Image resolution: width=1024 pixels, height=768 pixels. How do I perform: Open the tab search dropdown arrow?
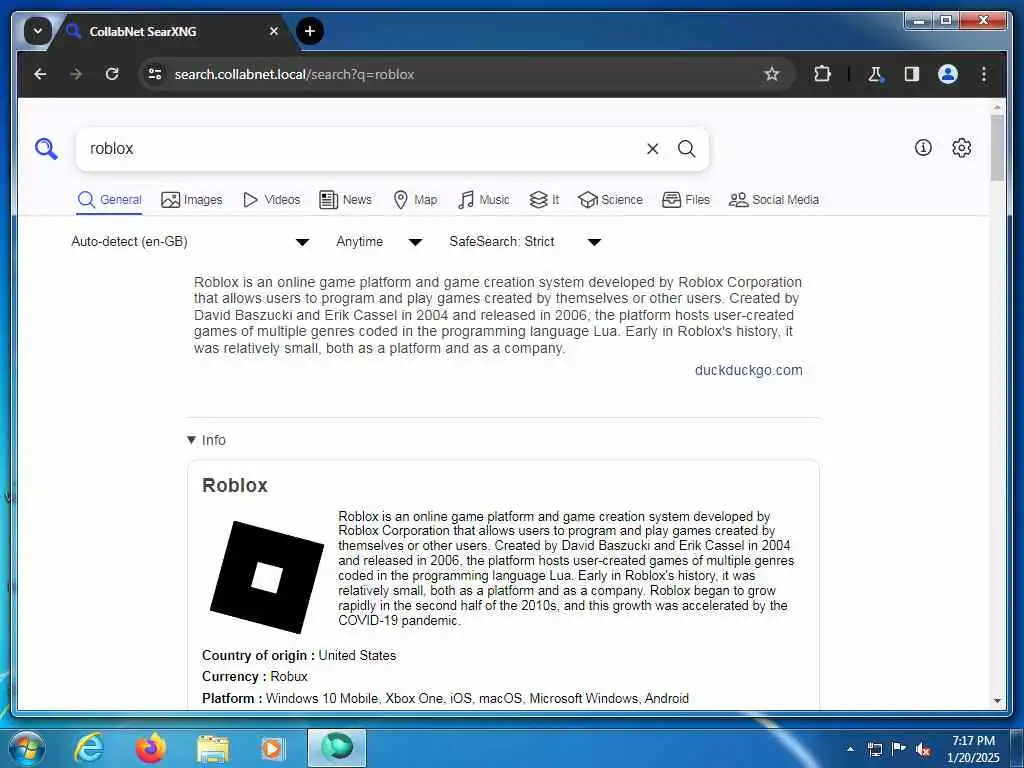(38, 31)
